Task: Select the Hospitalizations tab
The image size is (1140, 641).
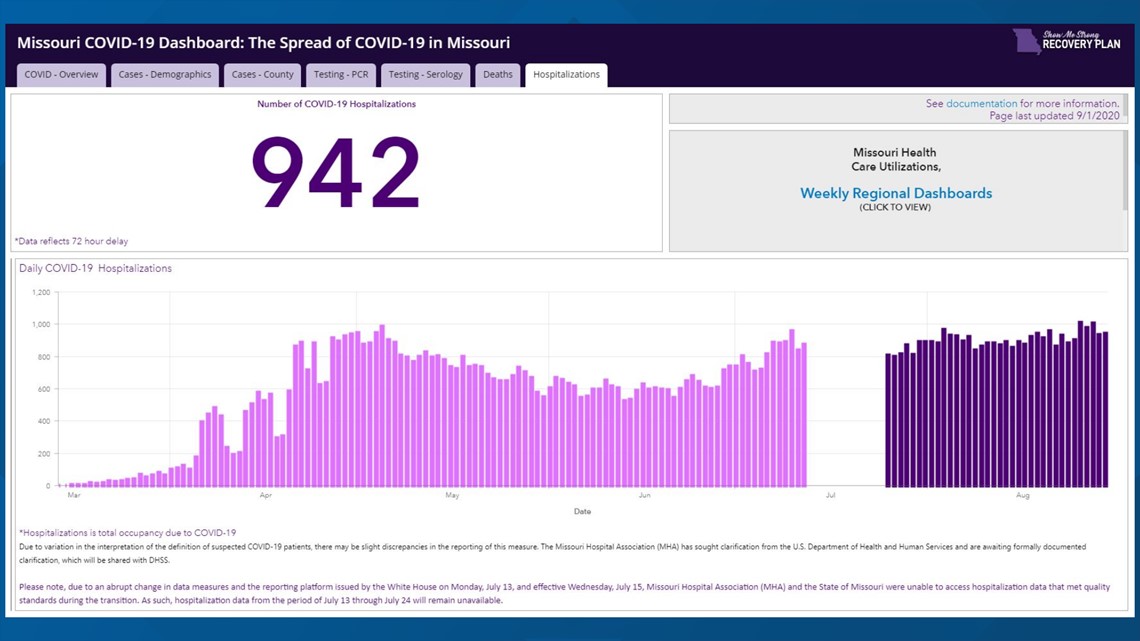Action: [x=566, y=74]
